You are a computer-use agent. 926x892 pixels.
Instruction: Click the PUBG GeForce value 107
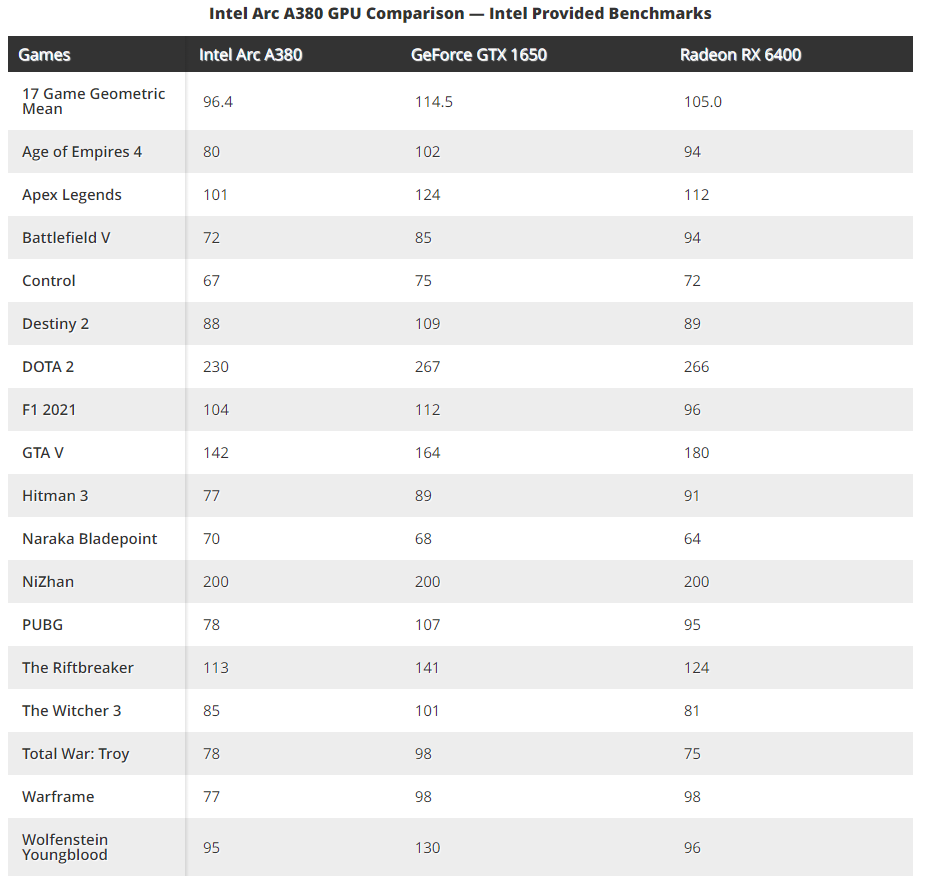[427, 625]
